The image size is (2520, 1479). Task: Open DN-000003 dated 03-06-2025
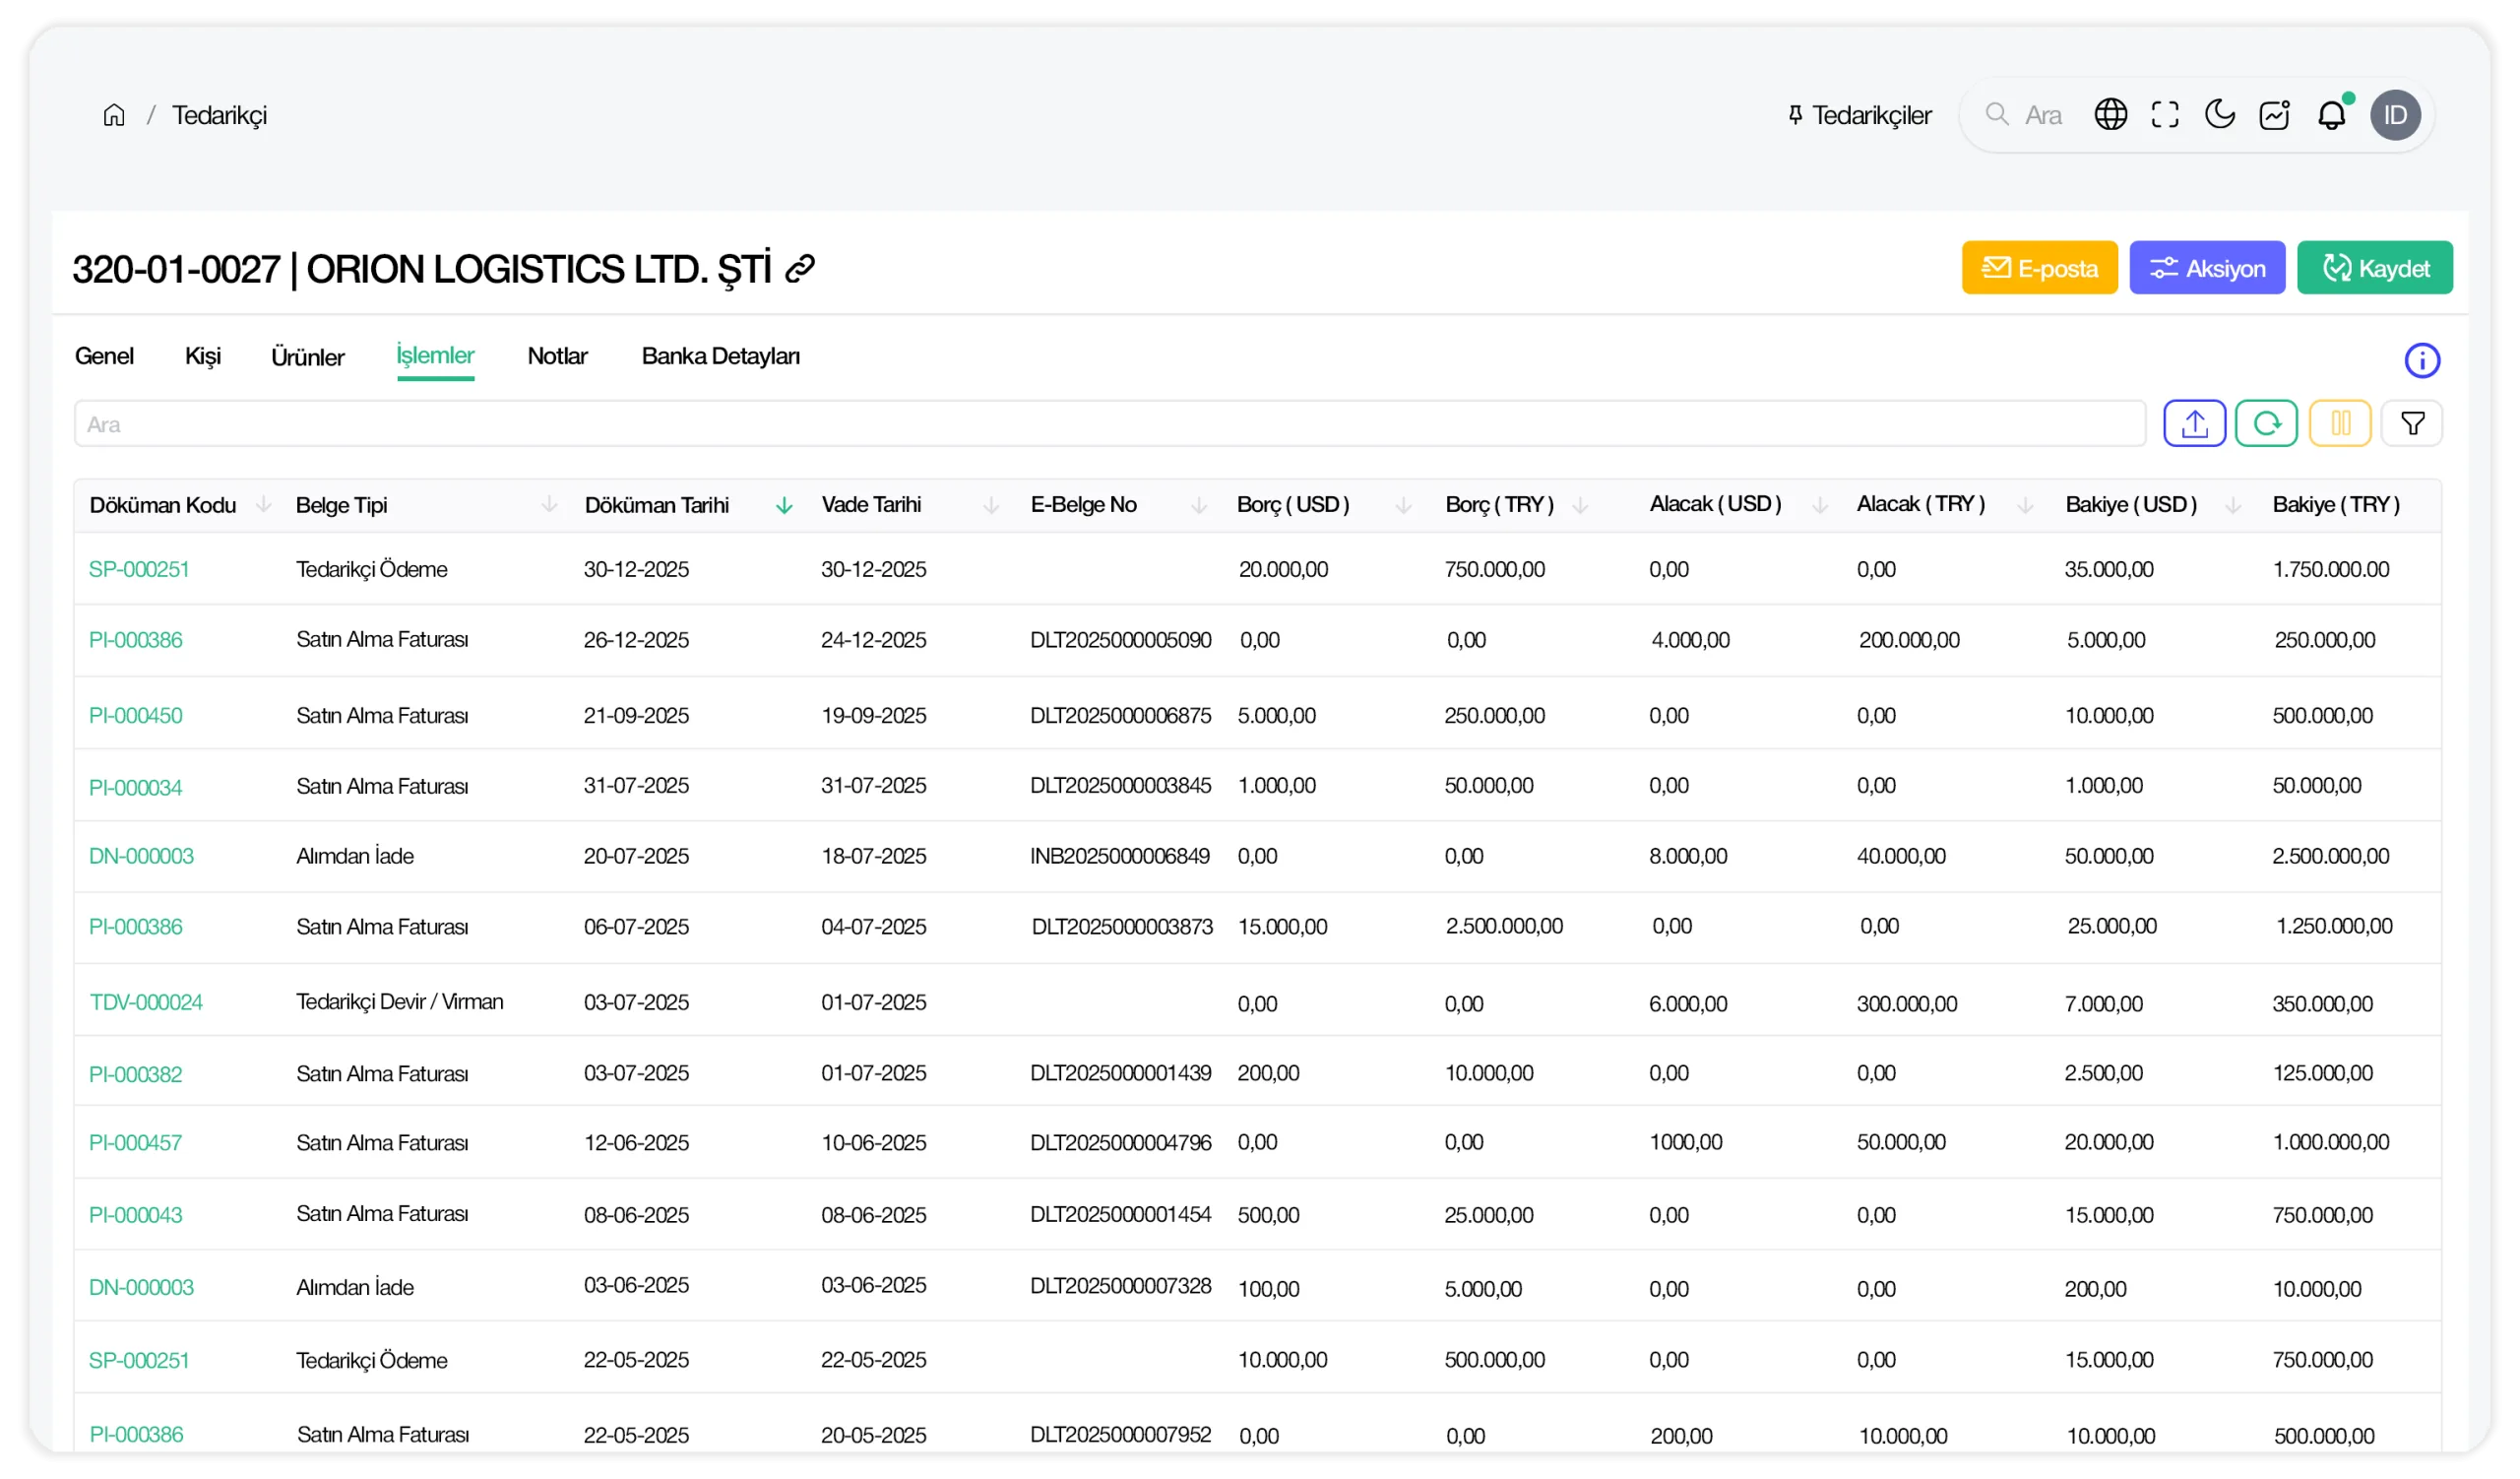(141, 1287)
